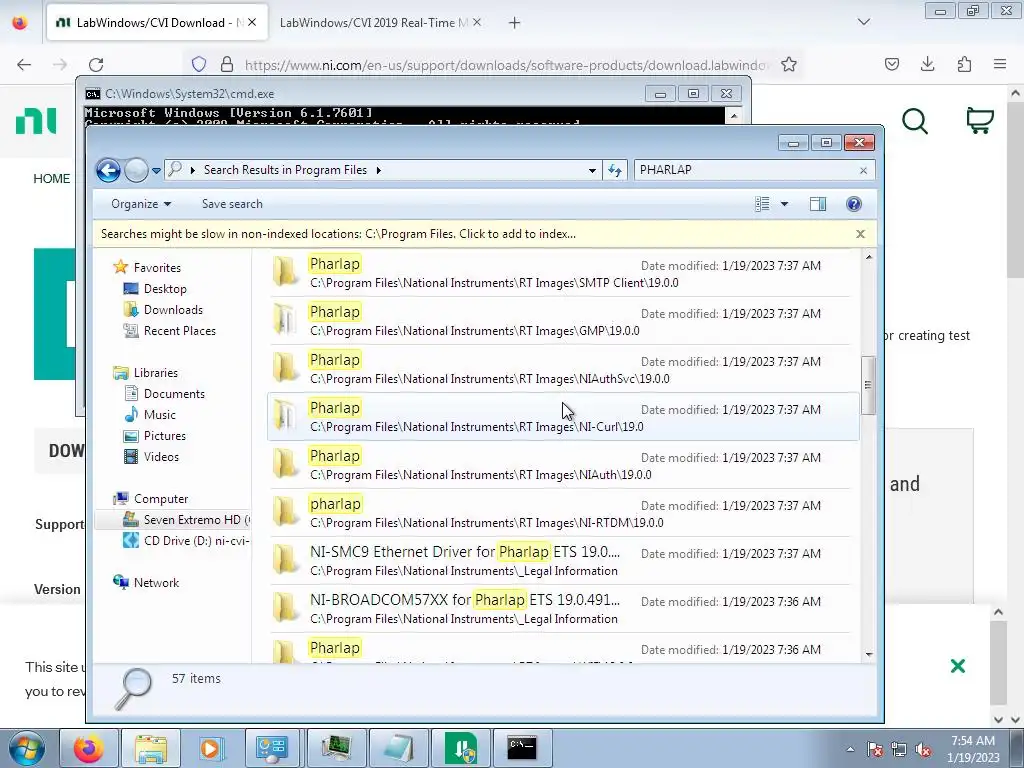Viewport: 1024px width, 768px height.
Task: Select Pictures library
Action: click(x=165, y=436)
